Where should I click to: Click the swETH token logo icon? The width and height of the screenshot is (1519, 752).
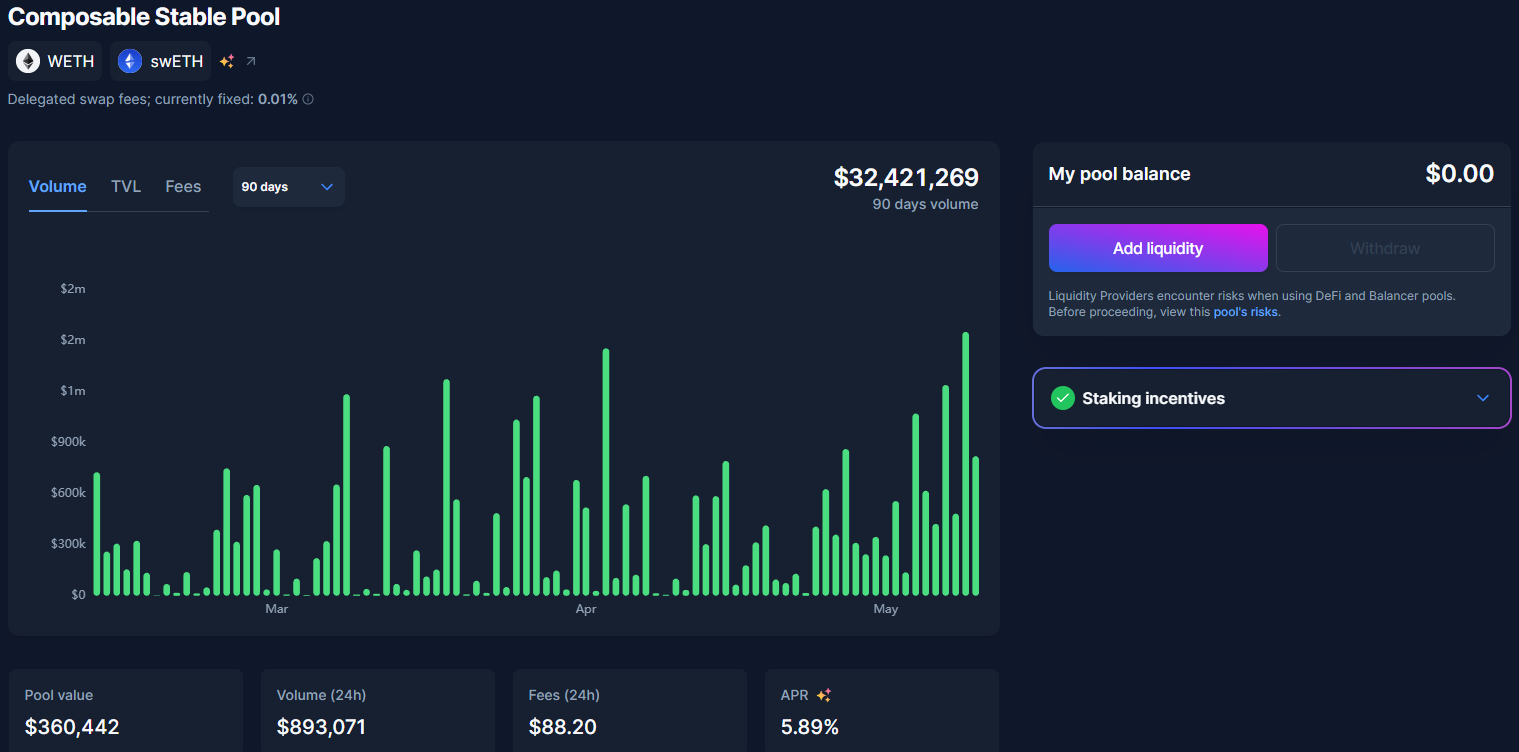pyautogui.click(x=130, y=61)
